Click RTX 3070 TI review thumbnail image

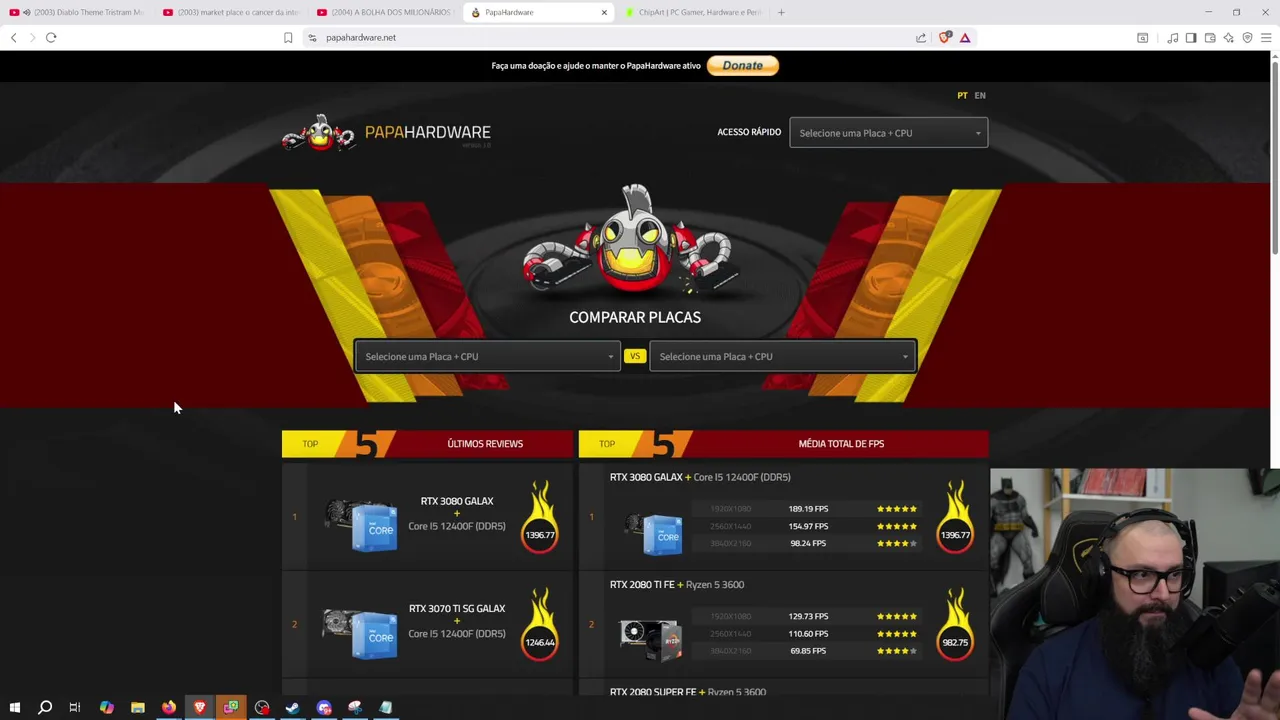tap(361, 633)
